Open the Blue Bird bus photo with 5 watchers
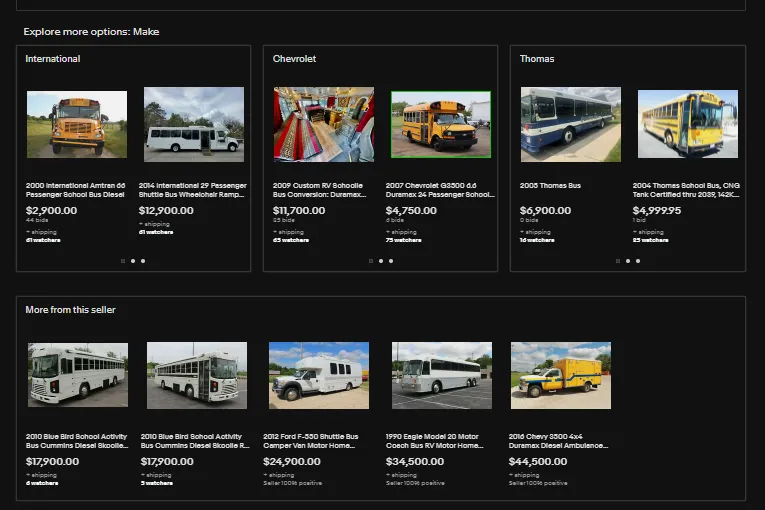Screen dimensions: 765x510 [197, 375]
